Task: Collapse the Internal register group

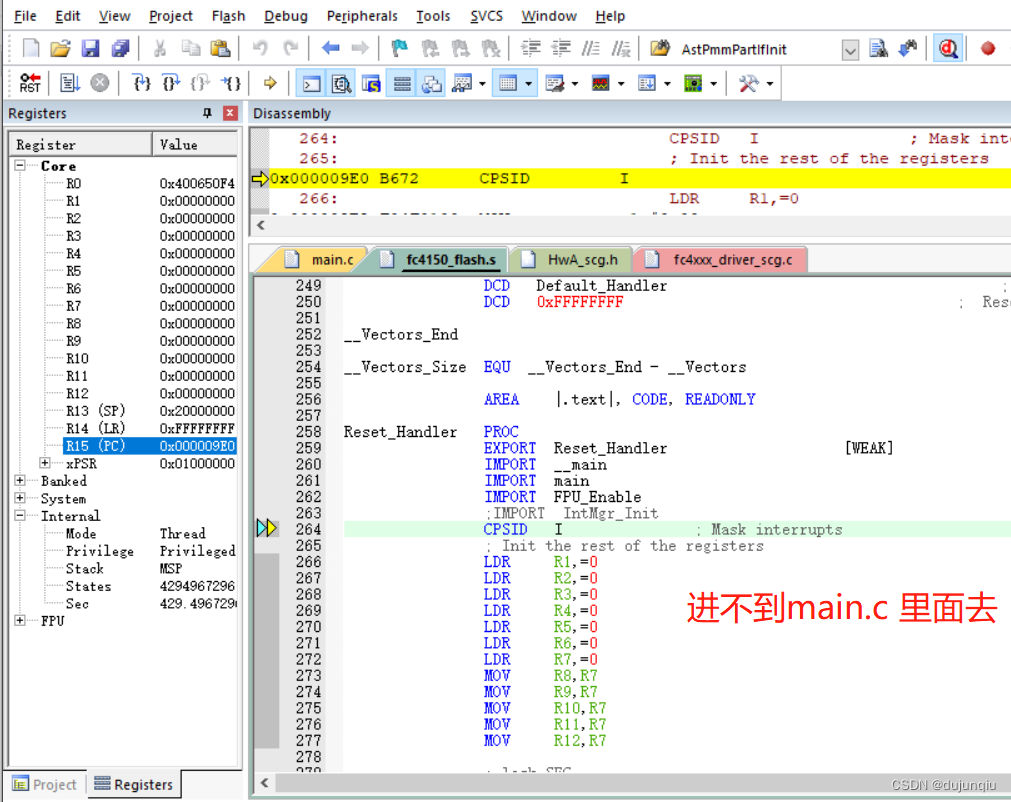Action: pyautogui.click(x=20, y=515)
